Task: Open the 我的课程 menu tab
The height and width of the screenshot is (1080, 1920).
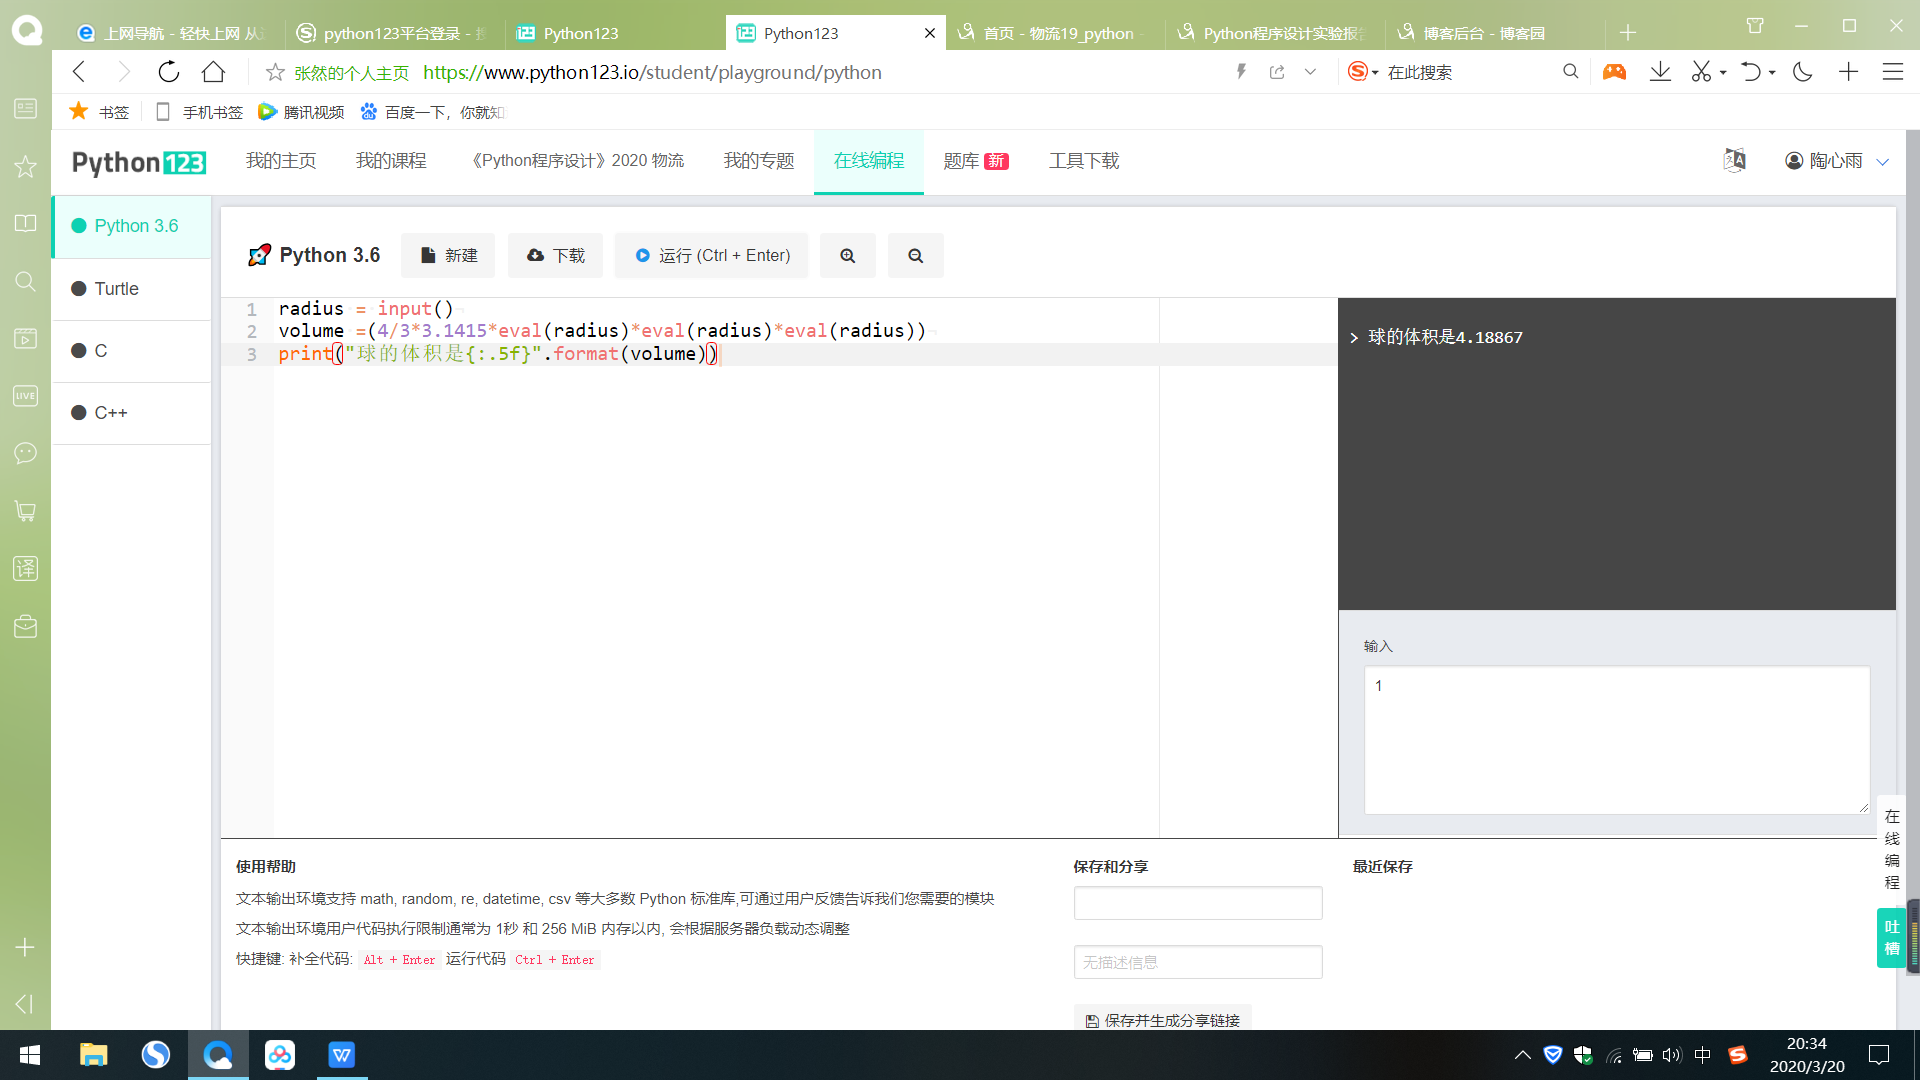Action: (x=390, y=161)
